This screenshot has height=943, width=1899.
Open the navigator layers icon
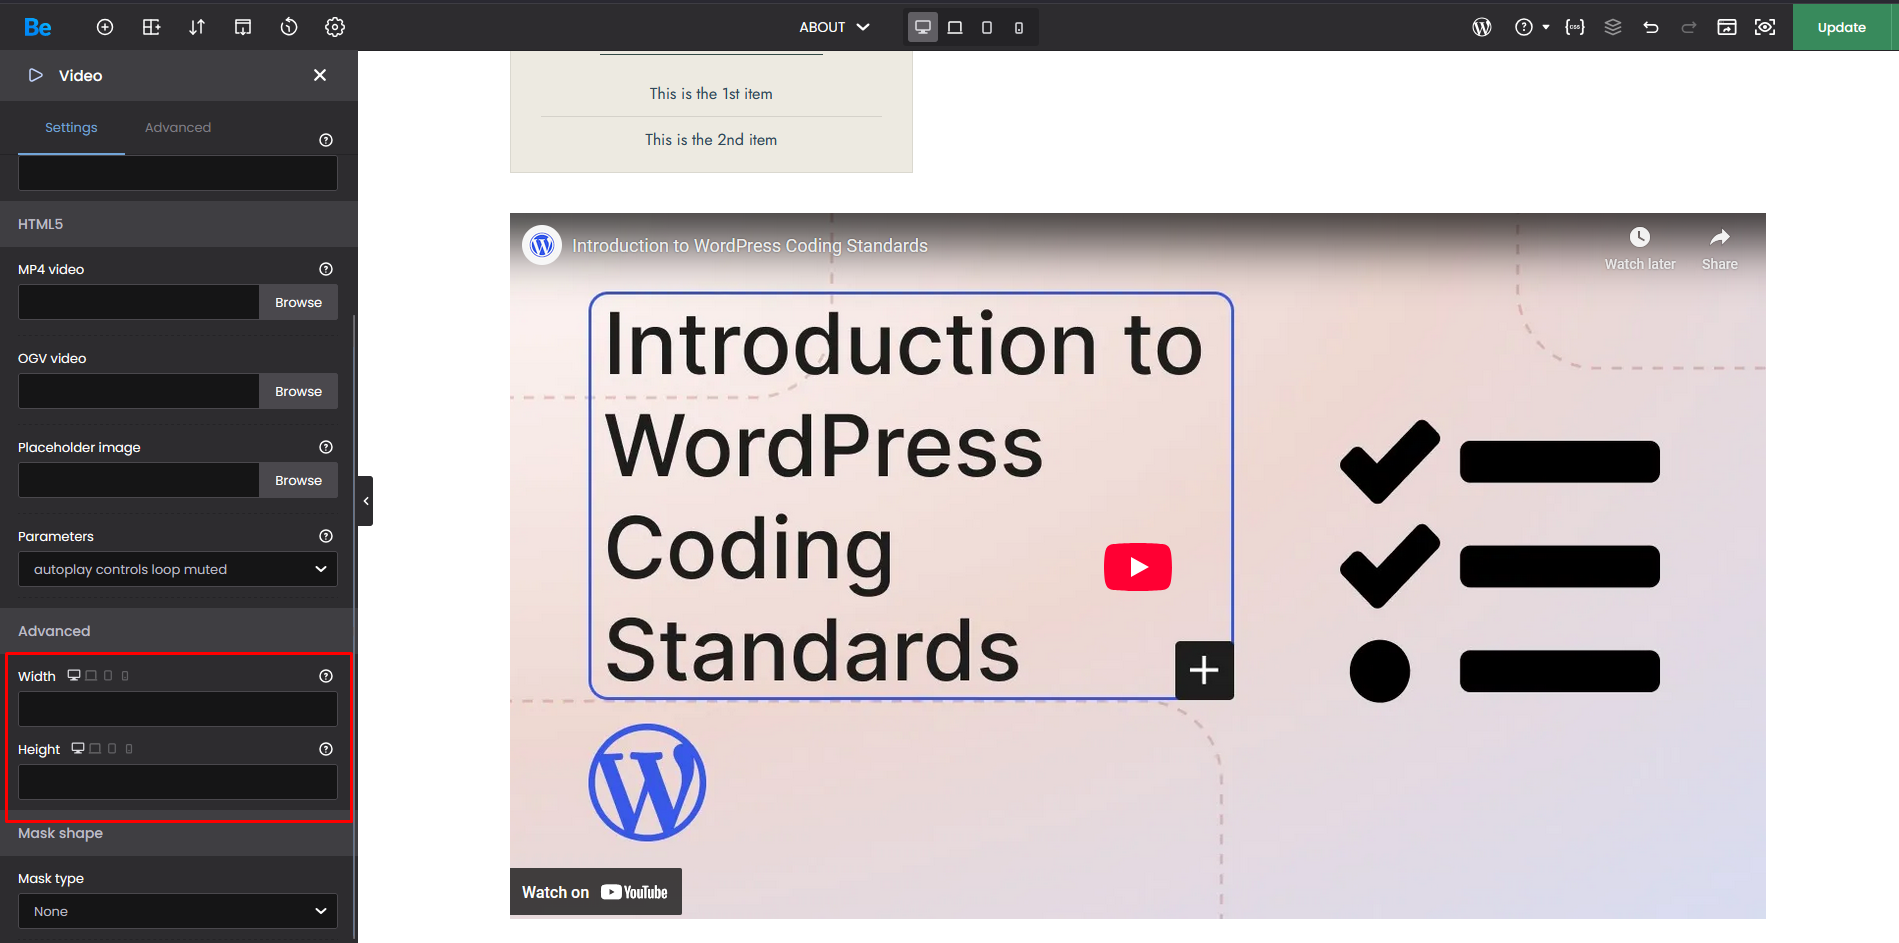(1613, 27)
